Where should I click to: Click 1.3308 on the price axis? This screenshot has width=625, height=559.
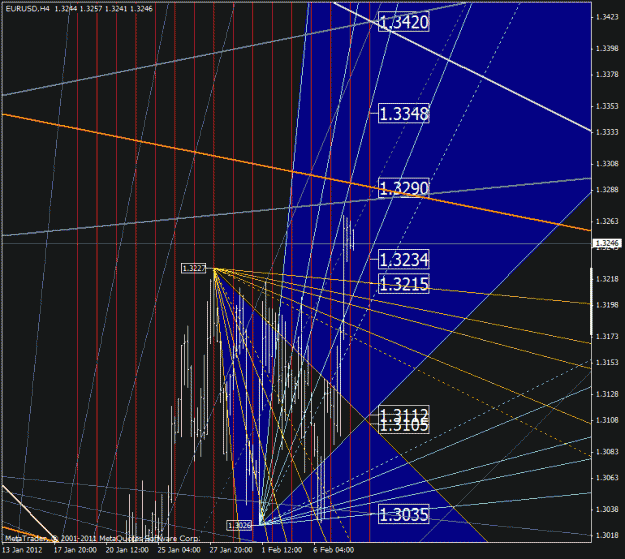[607, 164]
